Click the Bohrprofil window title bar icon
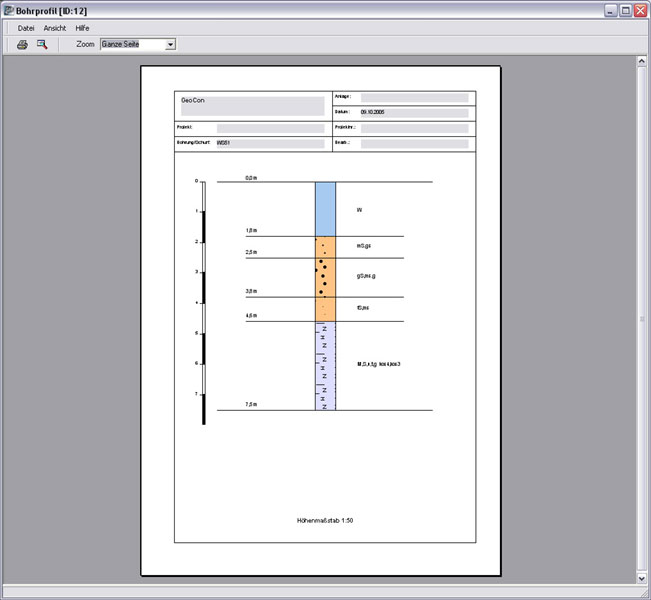Screen dimensions: 651x600 pyautogui.click(x=8, y=10)
